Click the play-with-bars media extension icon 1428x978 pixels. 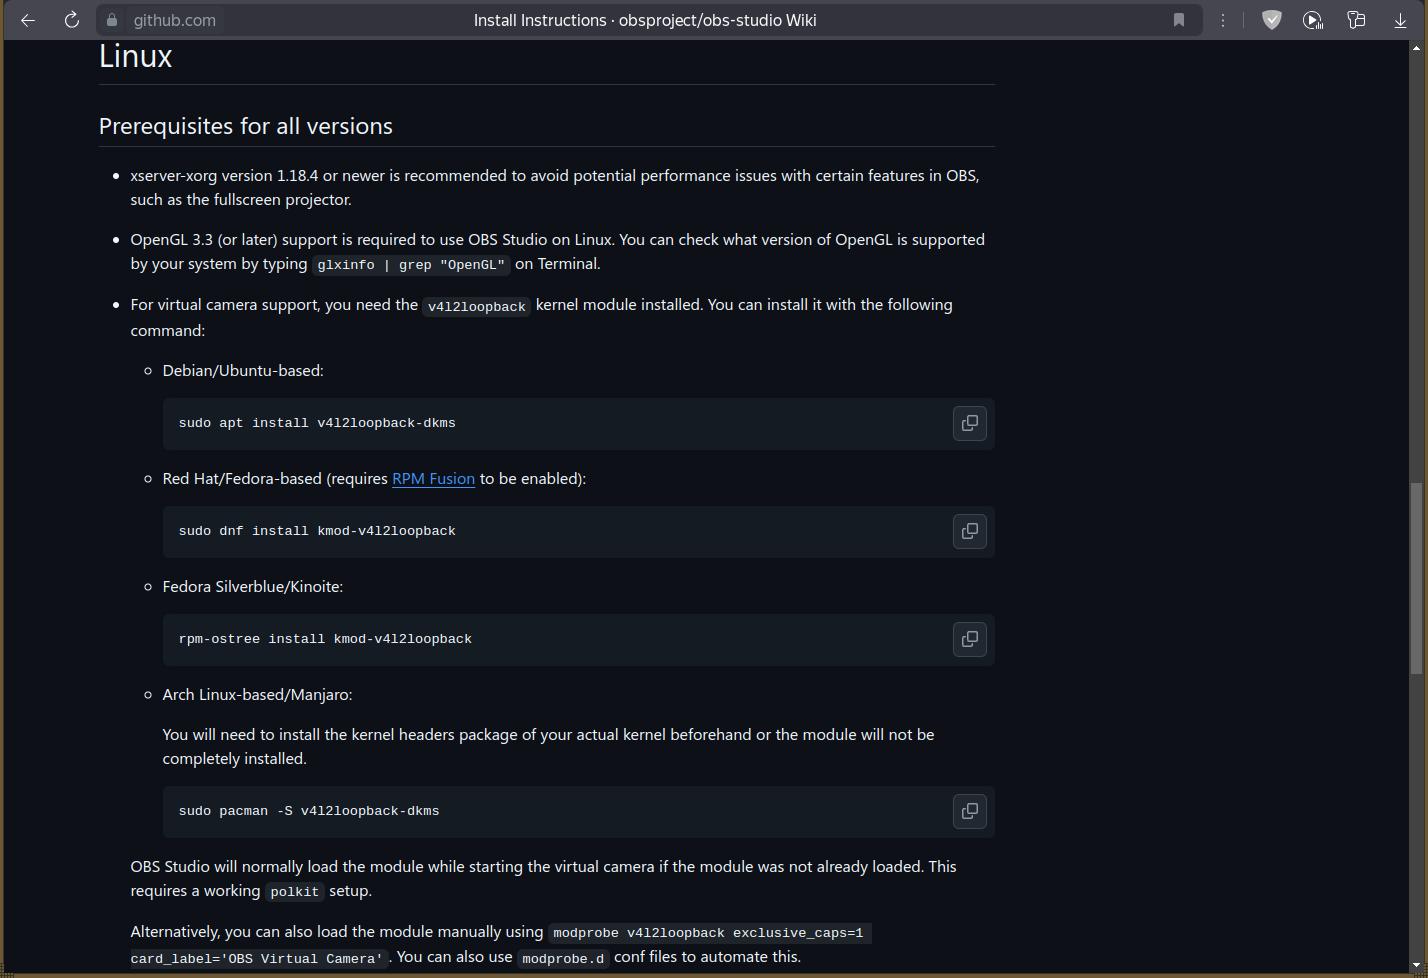click(x=1313, y=20)
